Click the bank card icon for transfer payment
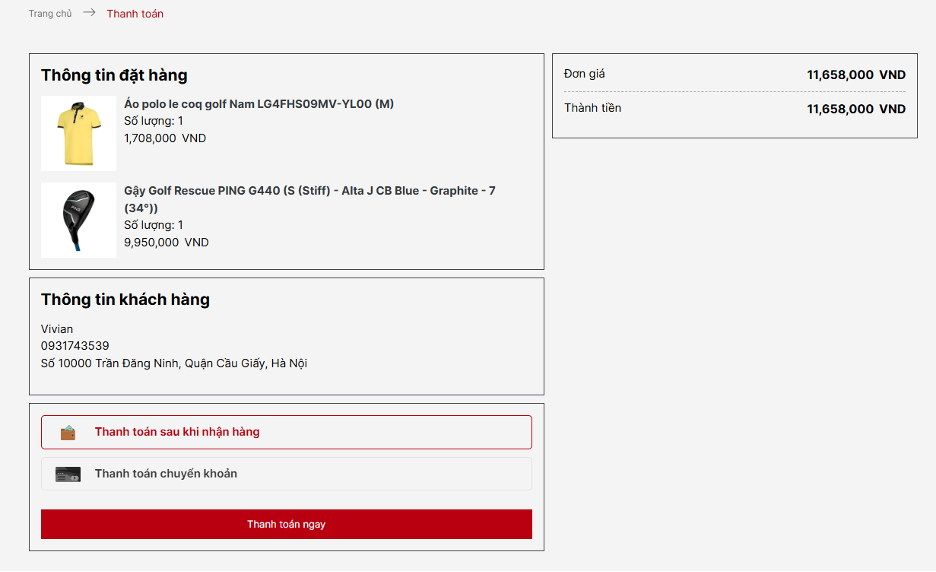The height and width of the screenshot is (572, 936). (x=68, y=474)
